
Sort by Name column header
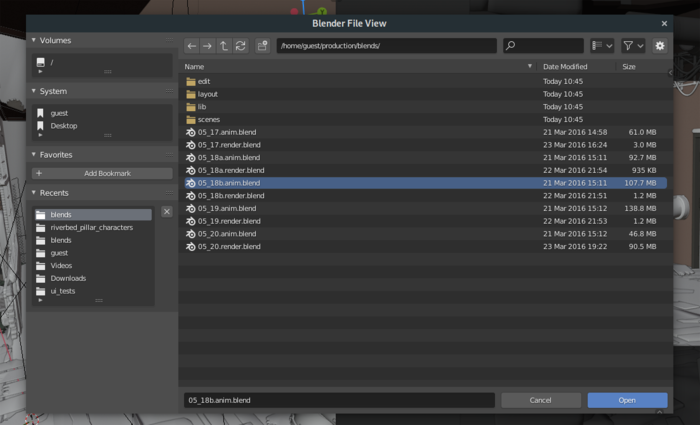point(194,67)
